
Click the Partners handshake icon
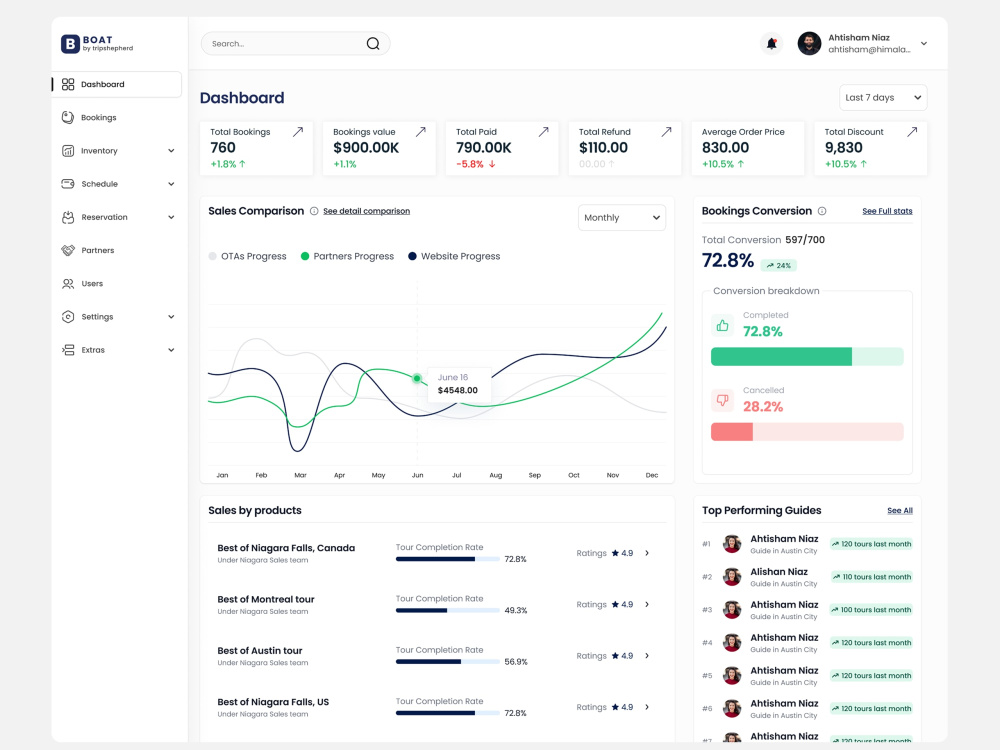click(x=68, y=250)
